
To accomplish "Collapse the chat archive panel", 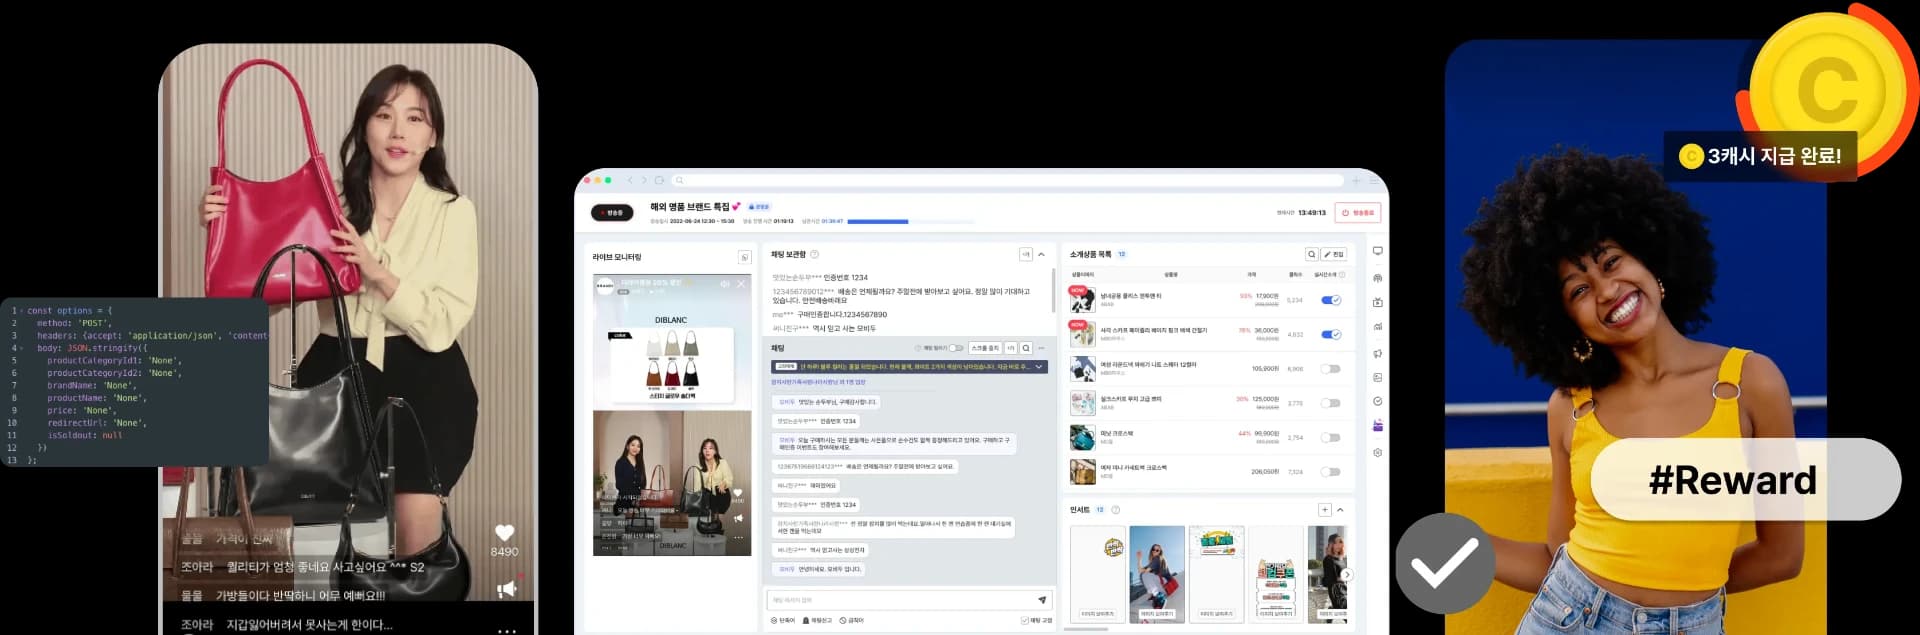I will pyautogui.click(x=1041, y=254).
